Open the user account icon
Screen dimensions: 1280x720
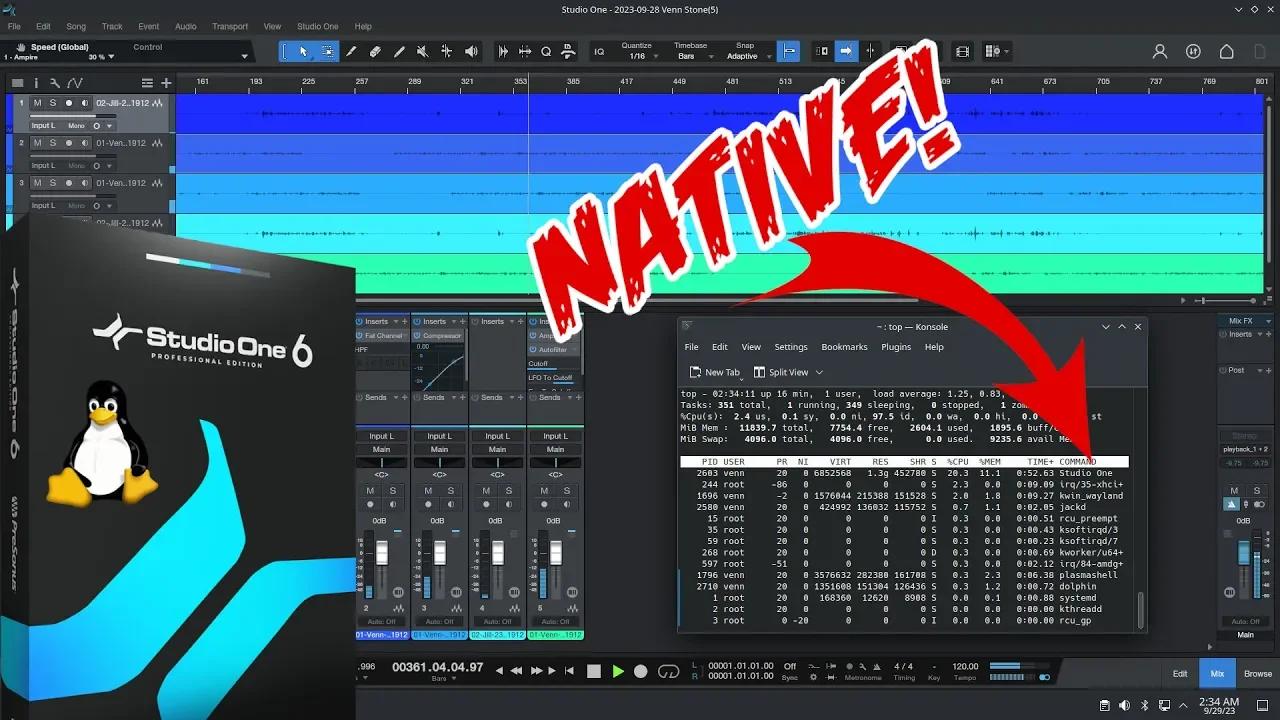click(x=1160, y=52)
